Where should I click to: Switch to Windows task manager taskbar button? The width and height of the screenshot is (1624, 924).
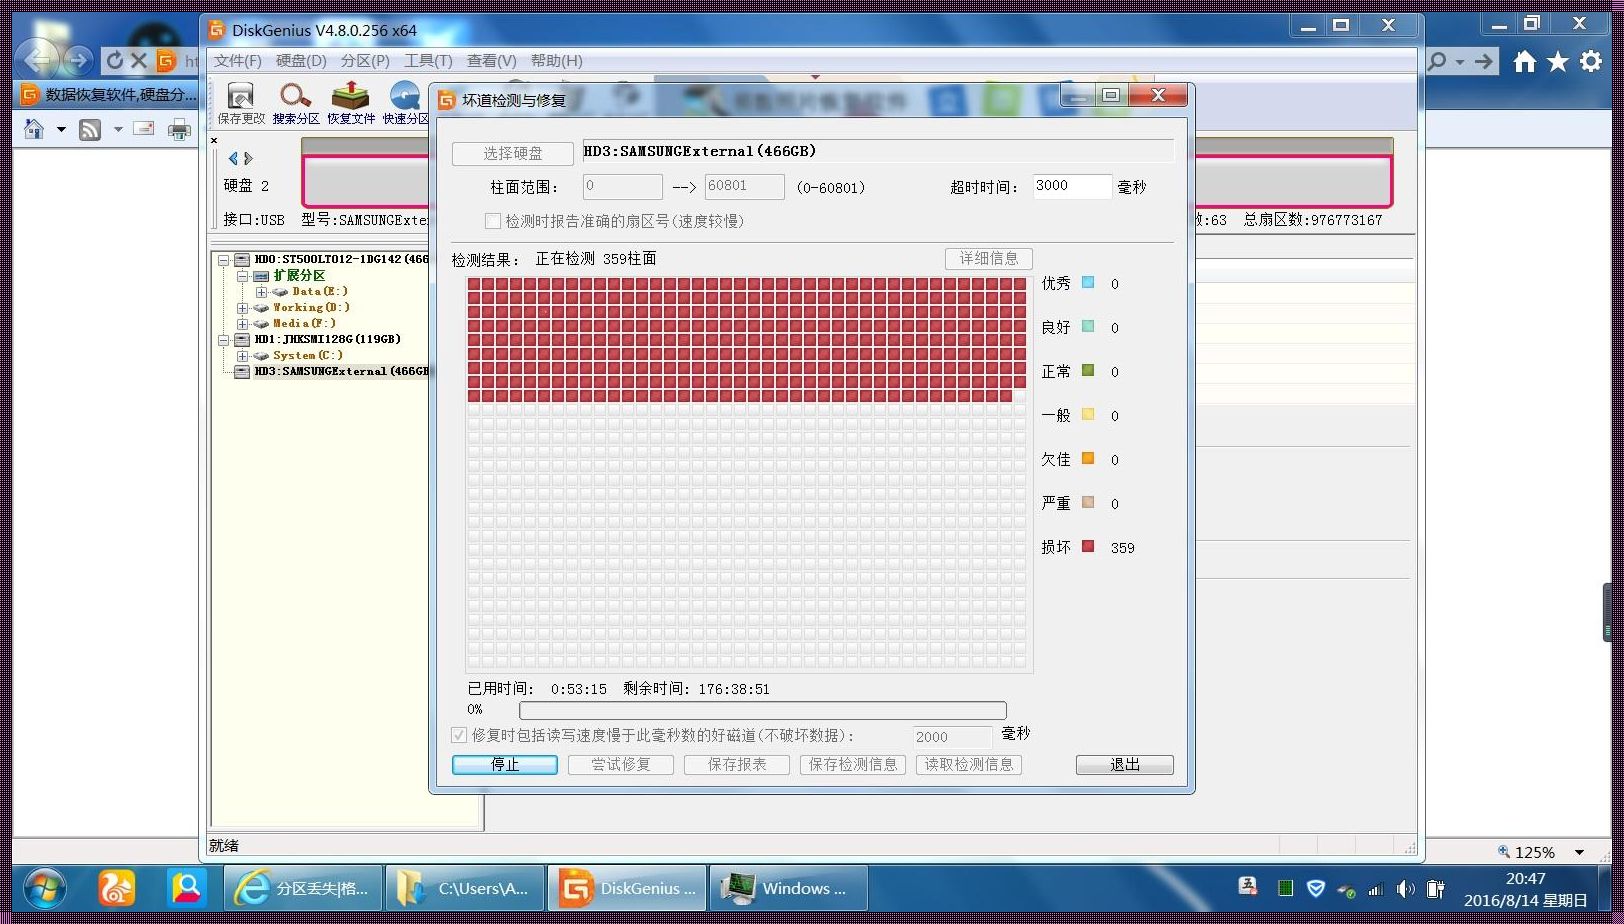788,888
